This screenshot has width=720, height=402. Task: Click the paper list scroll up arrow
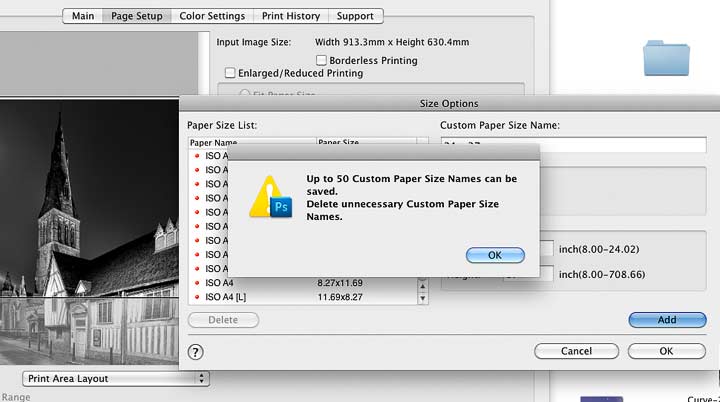pos(422,287)
